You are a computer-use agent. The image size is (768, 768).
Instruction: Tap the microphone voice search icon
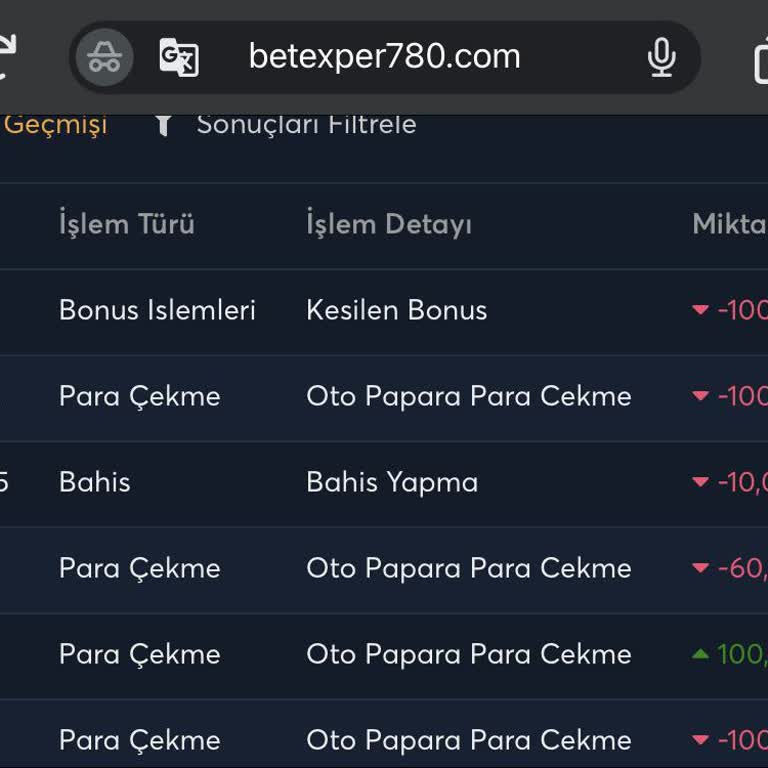(x=661, y=57)
